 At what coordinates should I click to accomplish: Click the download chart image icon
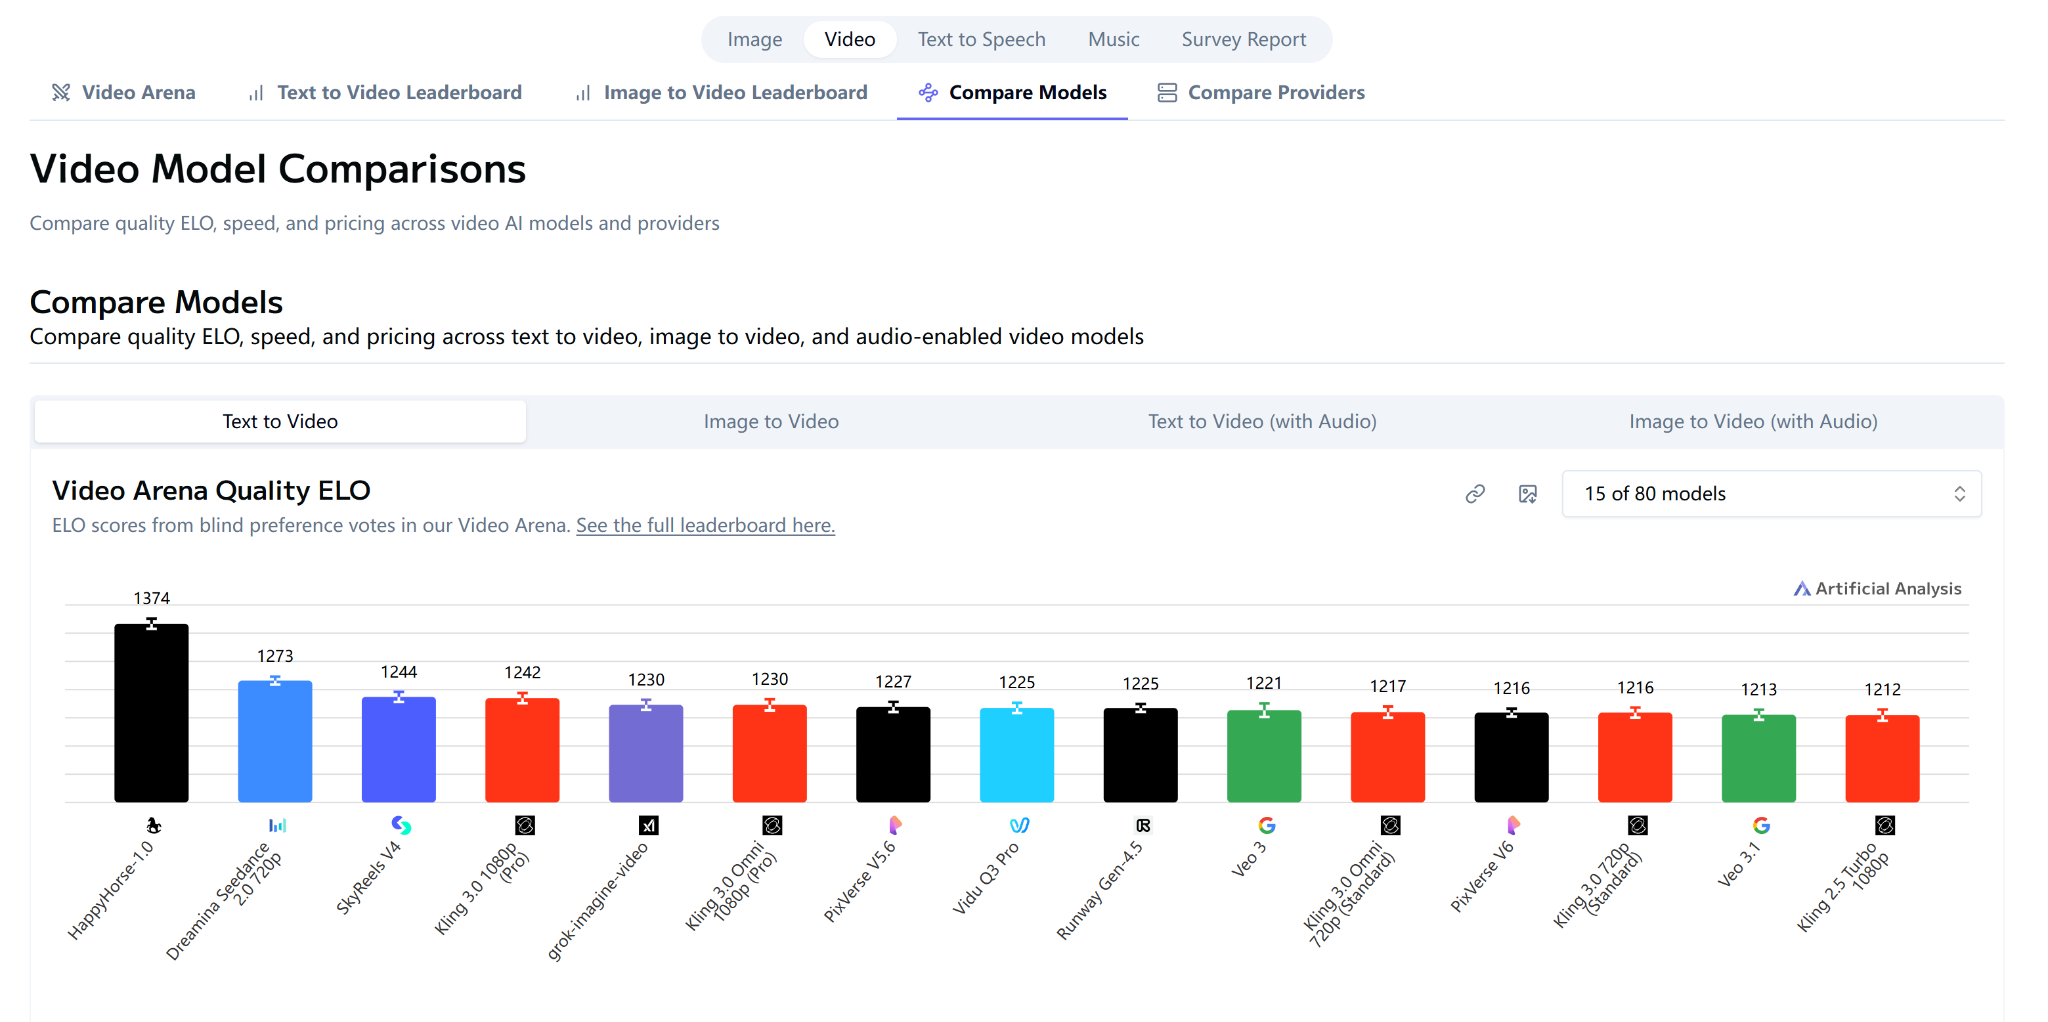(x=1528, y=494)
